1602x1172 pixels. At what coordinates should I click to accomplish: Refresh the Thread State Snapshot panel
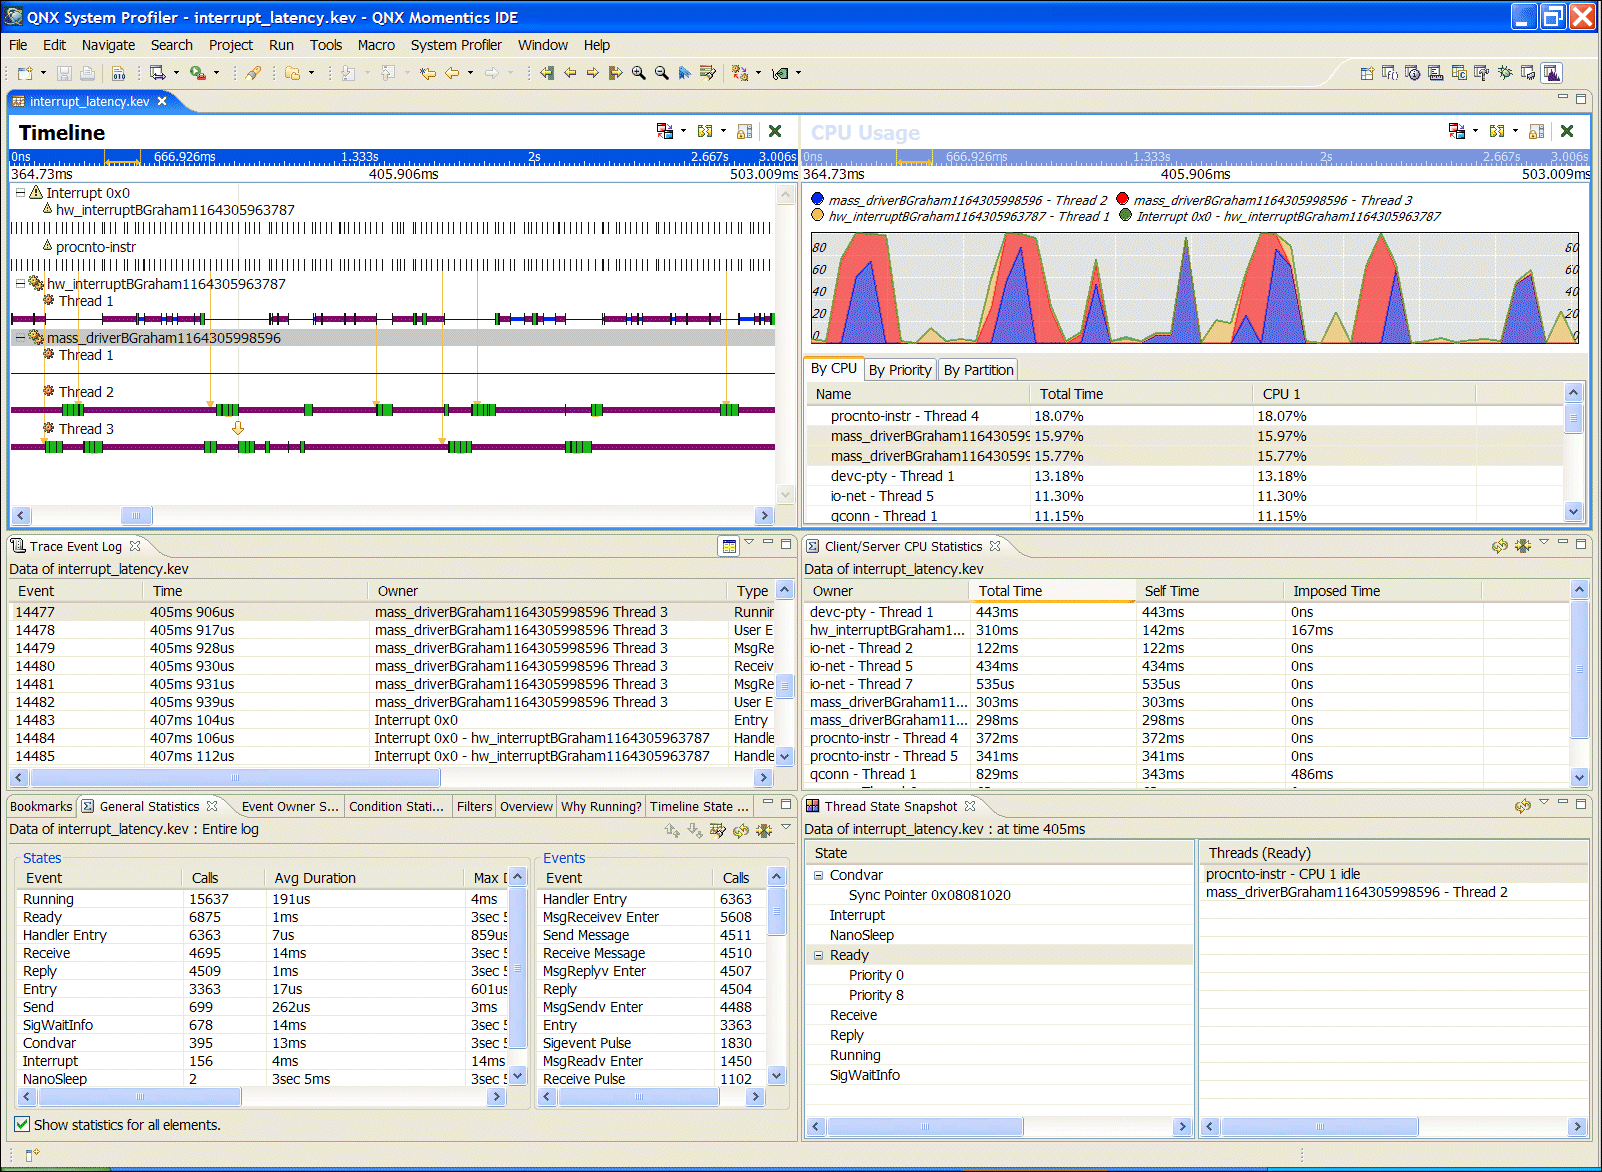(x=1524, y=806)
